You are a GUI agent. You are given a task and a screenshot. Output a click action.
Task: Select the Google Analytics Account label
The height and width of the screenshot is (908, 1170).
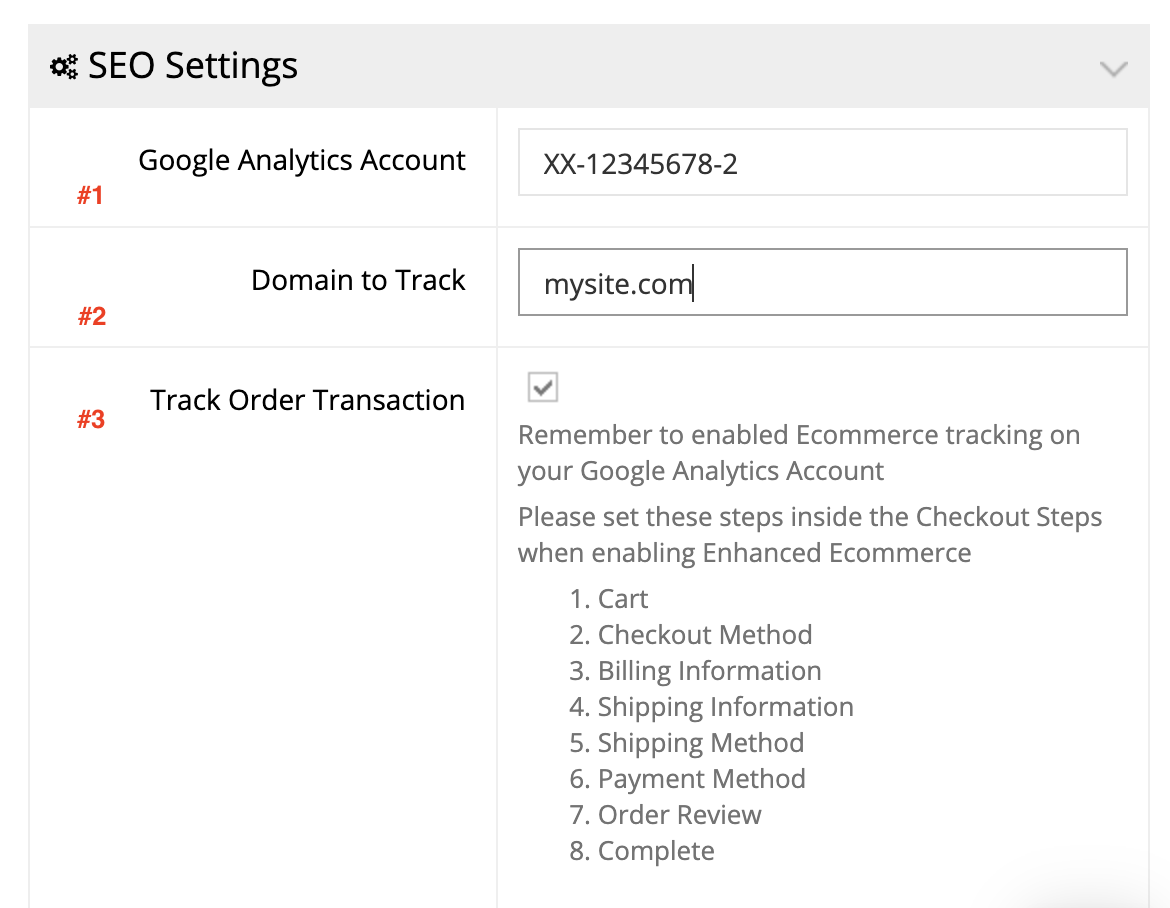(302, 159)
